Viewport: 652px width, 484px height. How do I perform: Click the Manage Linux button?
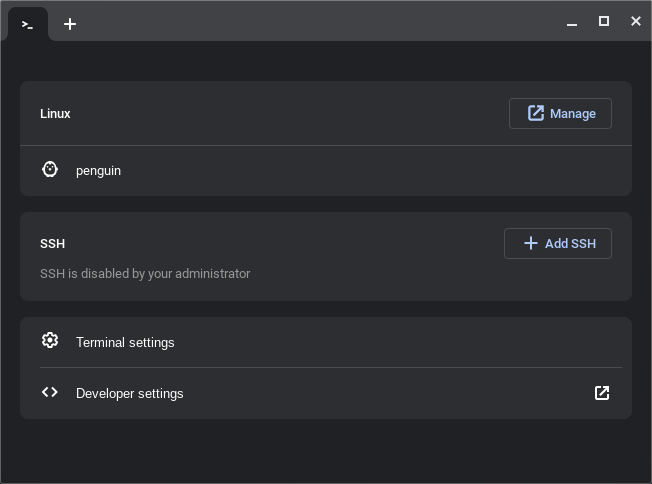(560, 114)
